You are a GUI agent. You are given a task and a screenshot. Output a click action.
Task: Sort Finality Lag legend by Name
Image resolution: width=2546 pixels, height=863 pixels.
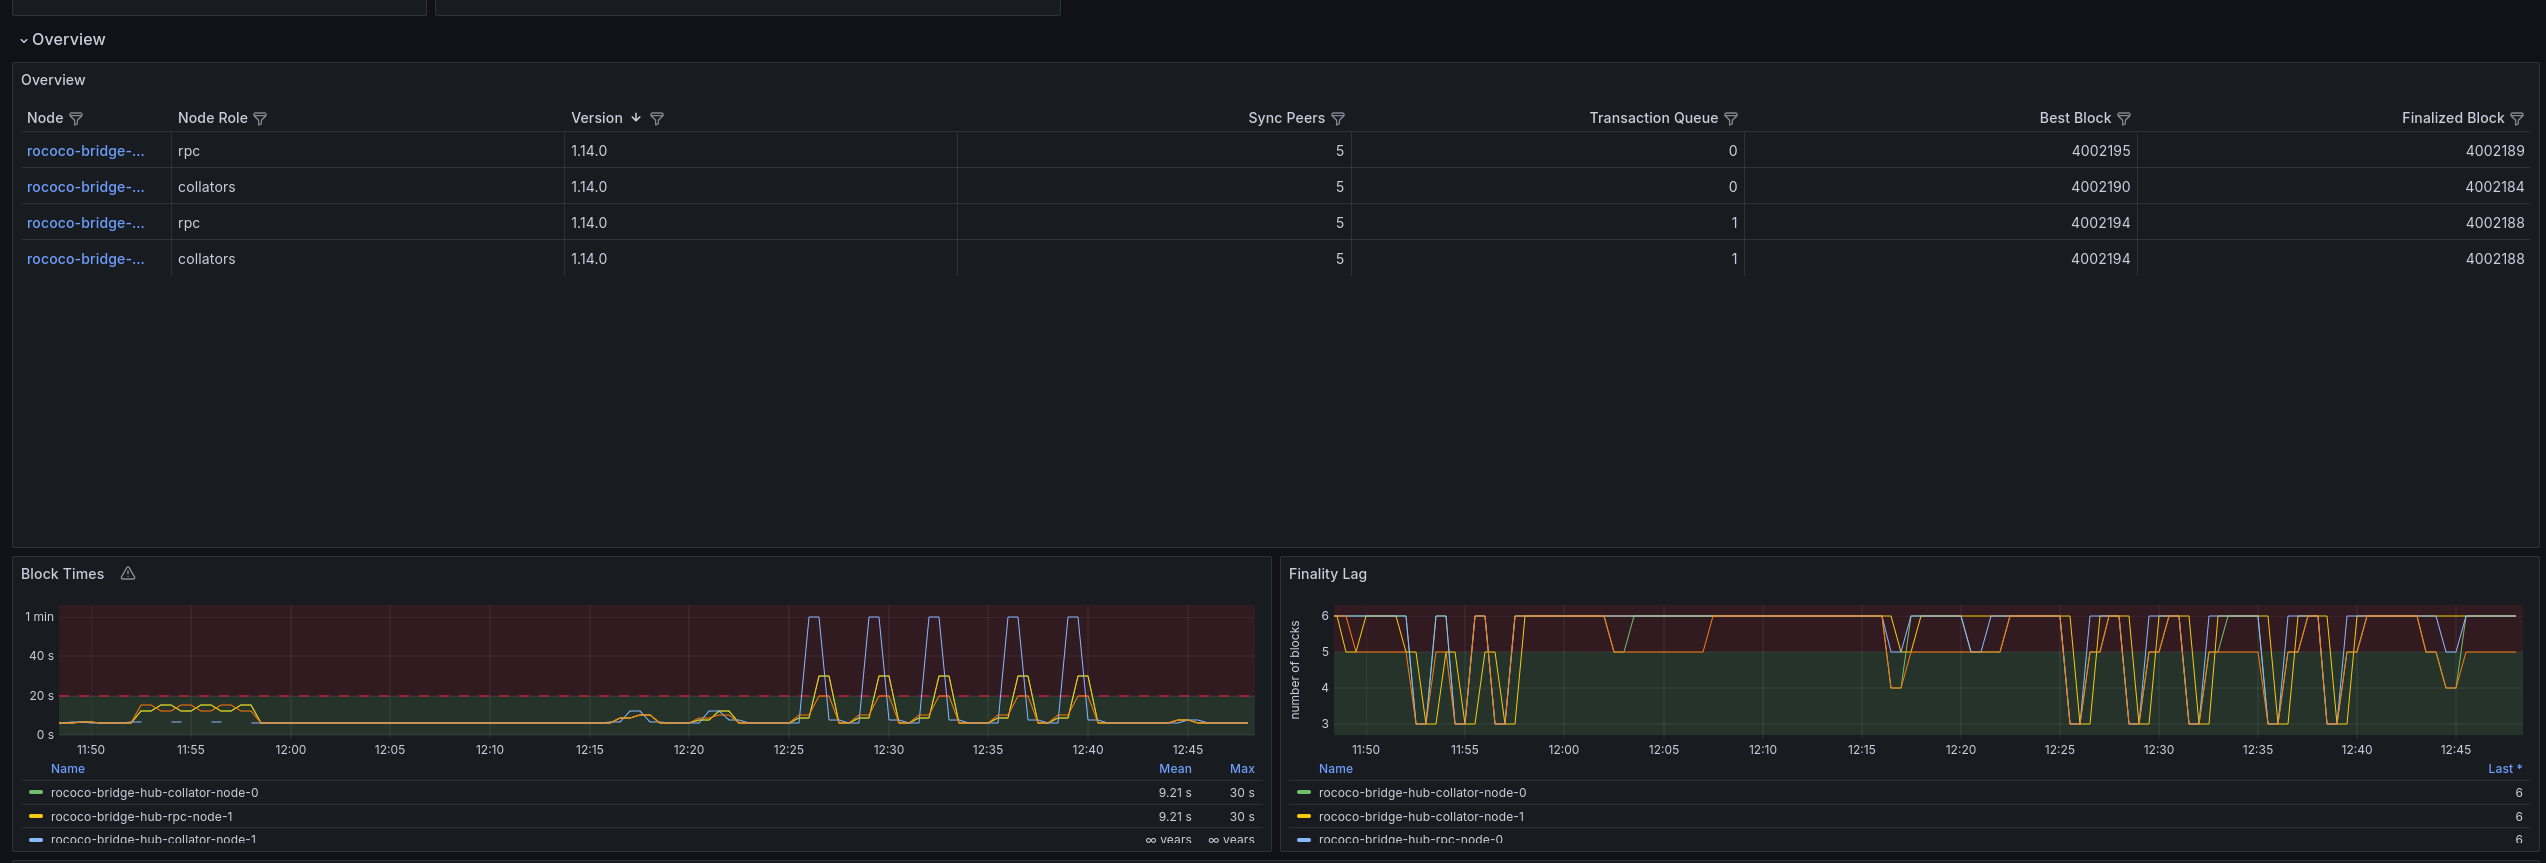(1336, 769)
